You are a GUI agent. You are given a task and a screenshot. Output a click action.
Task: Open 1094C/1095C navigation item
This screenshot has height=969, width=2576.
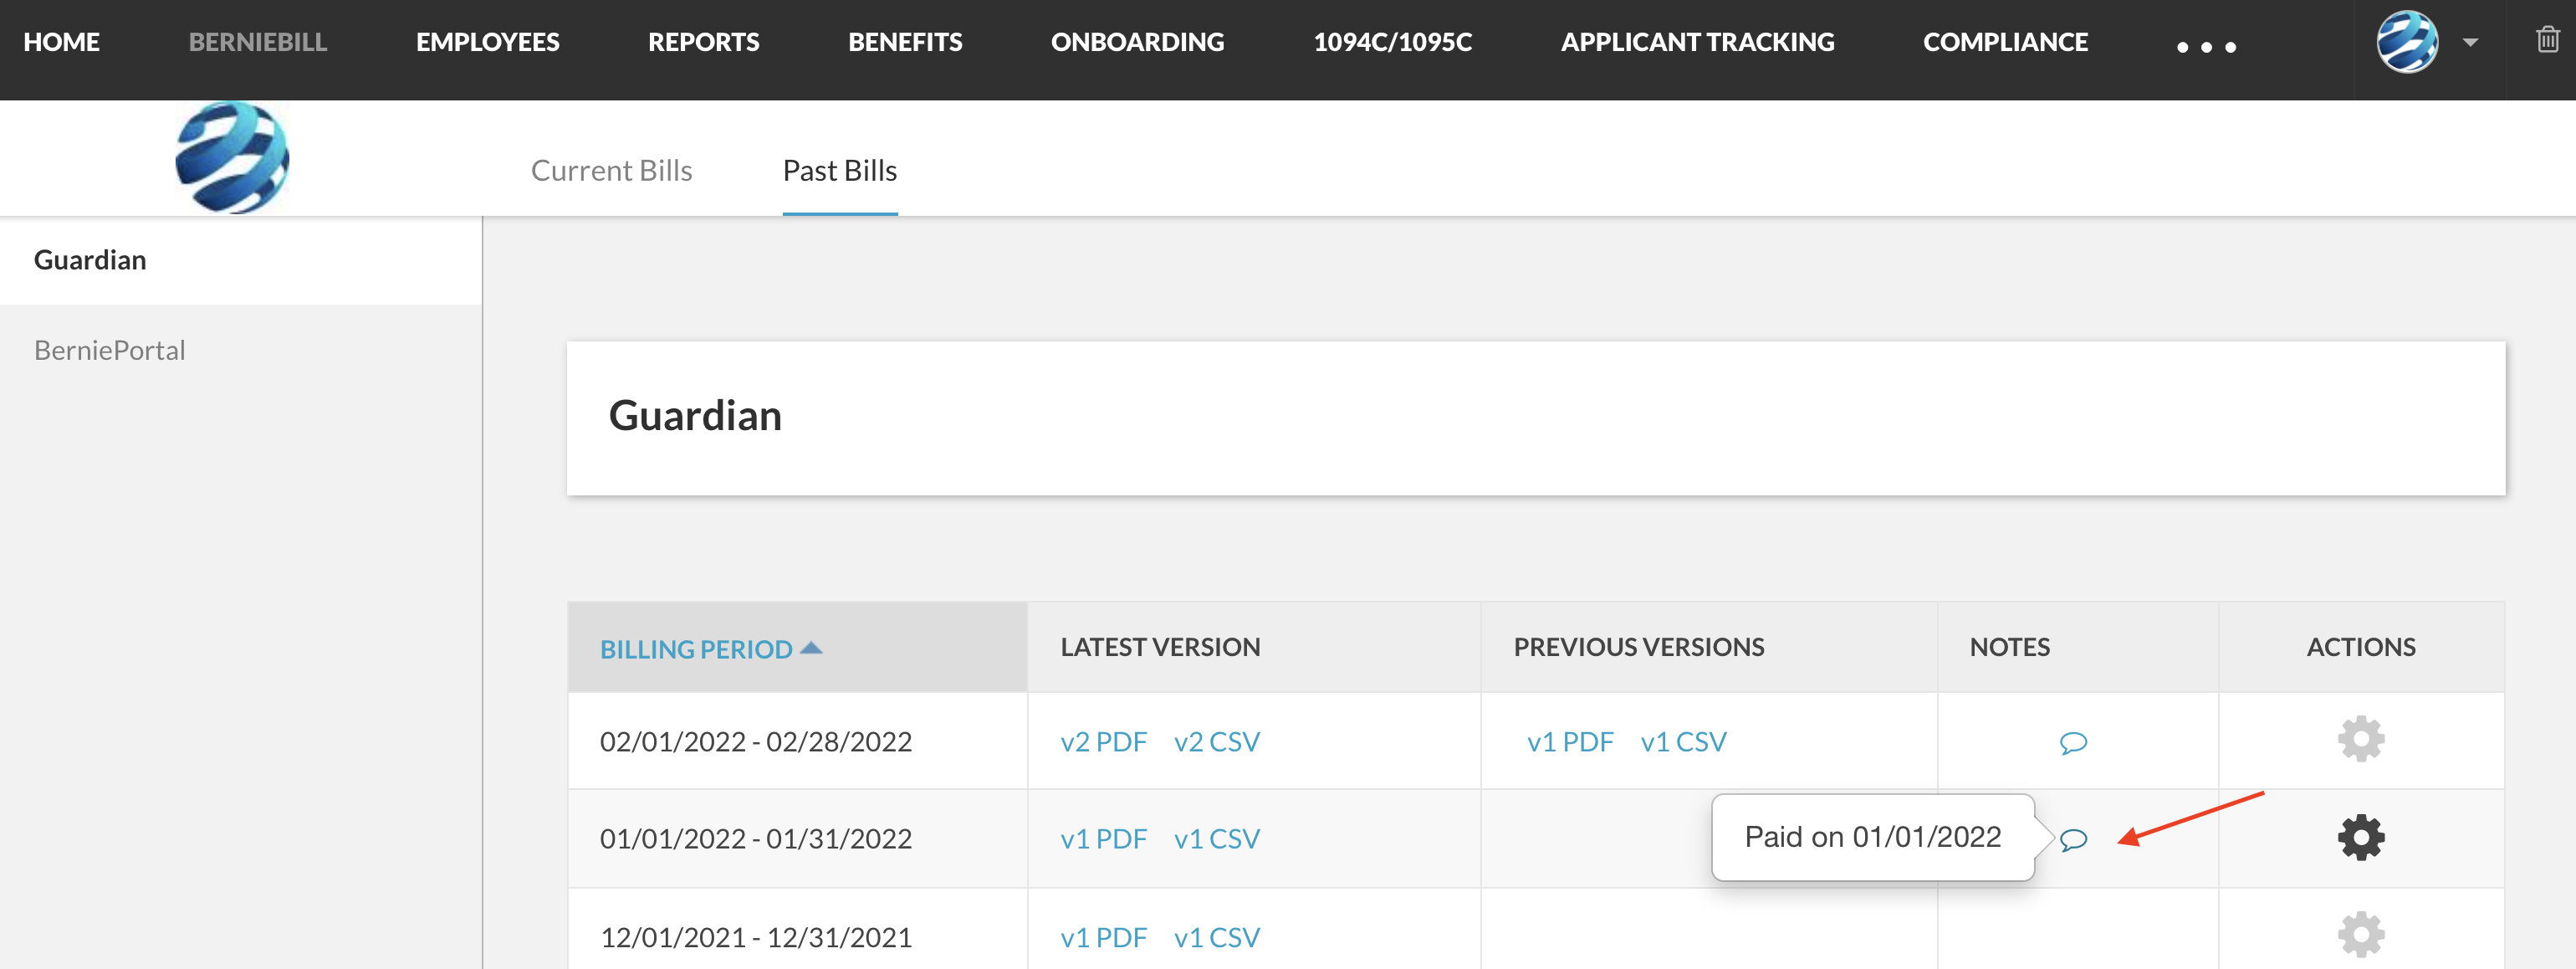1392,42
